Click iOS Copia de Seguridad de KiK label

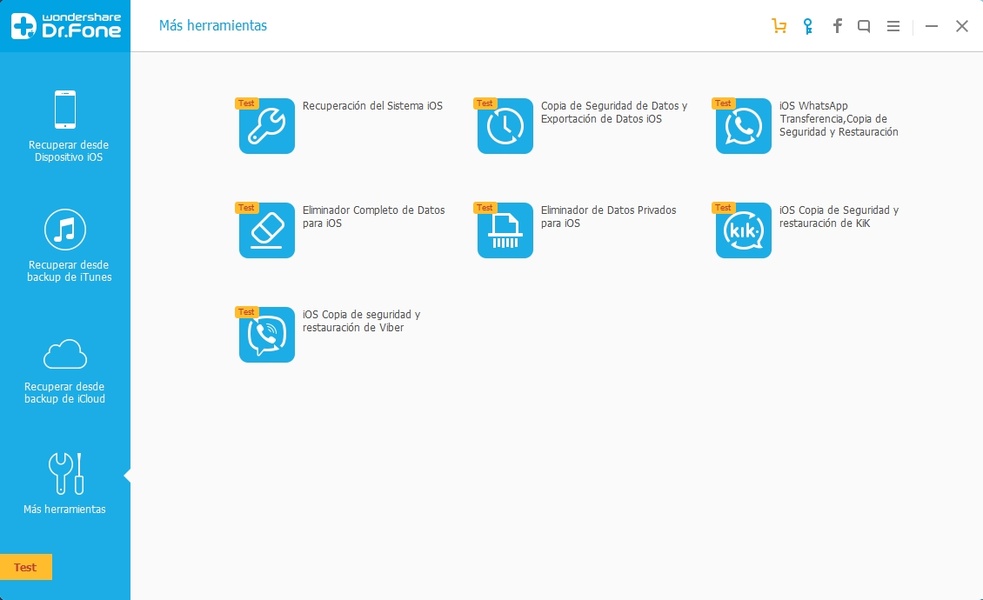(839, 216)
